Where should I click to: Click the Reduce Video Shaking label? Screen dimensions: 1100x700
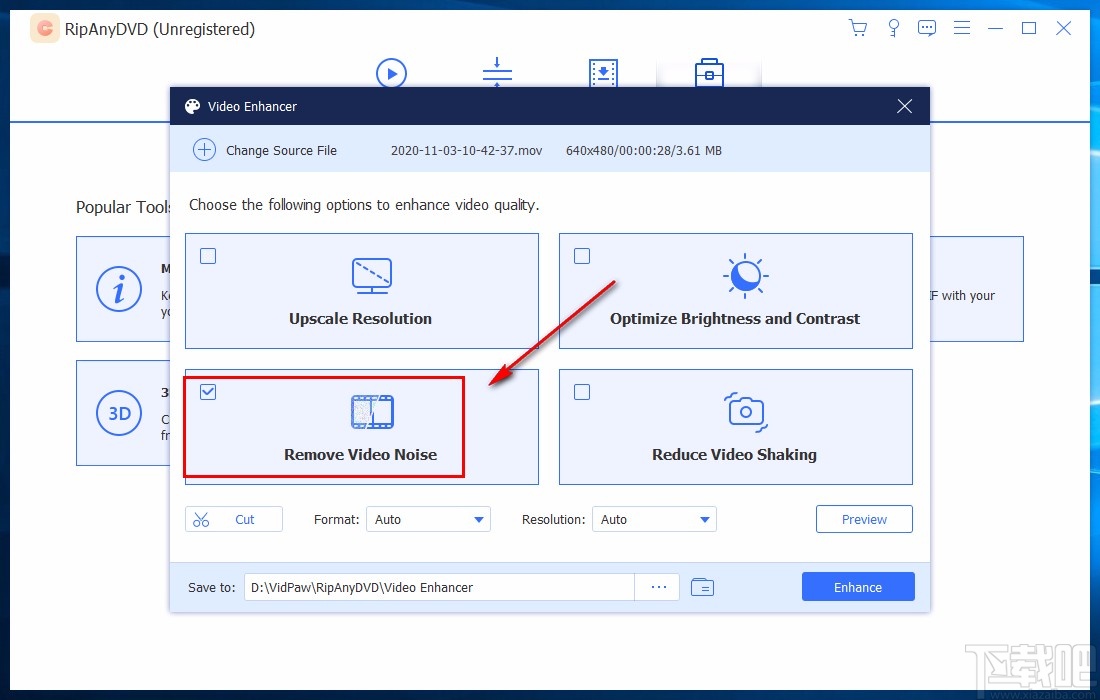[735, 455]
